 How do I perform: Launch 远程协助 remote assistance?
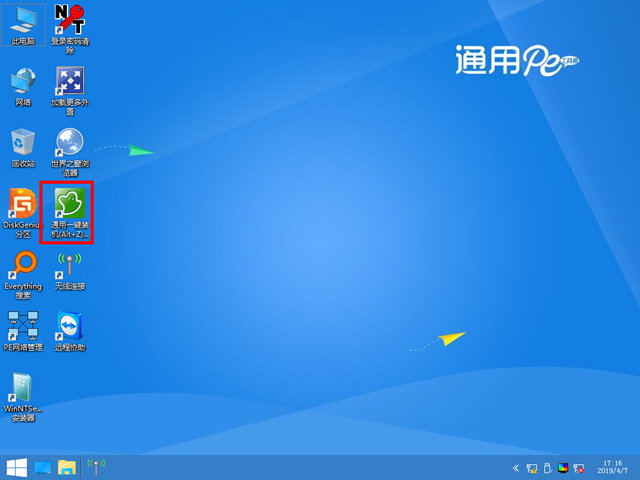click(69, 327)
